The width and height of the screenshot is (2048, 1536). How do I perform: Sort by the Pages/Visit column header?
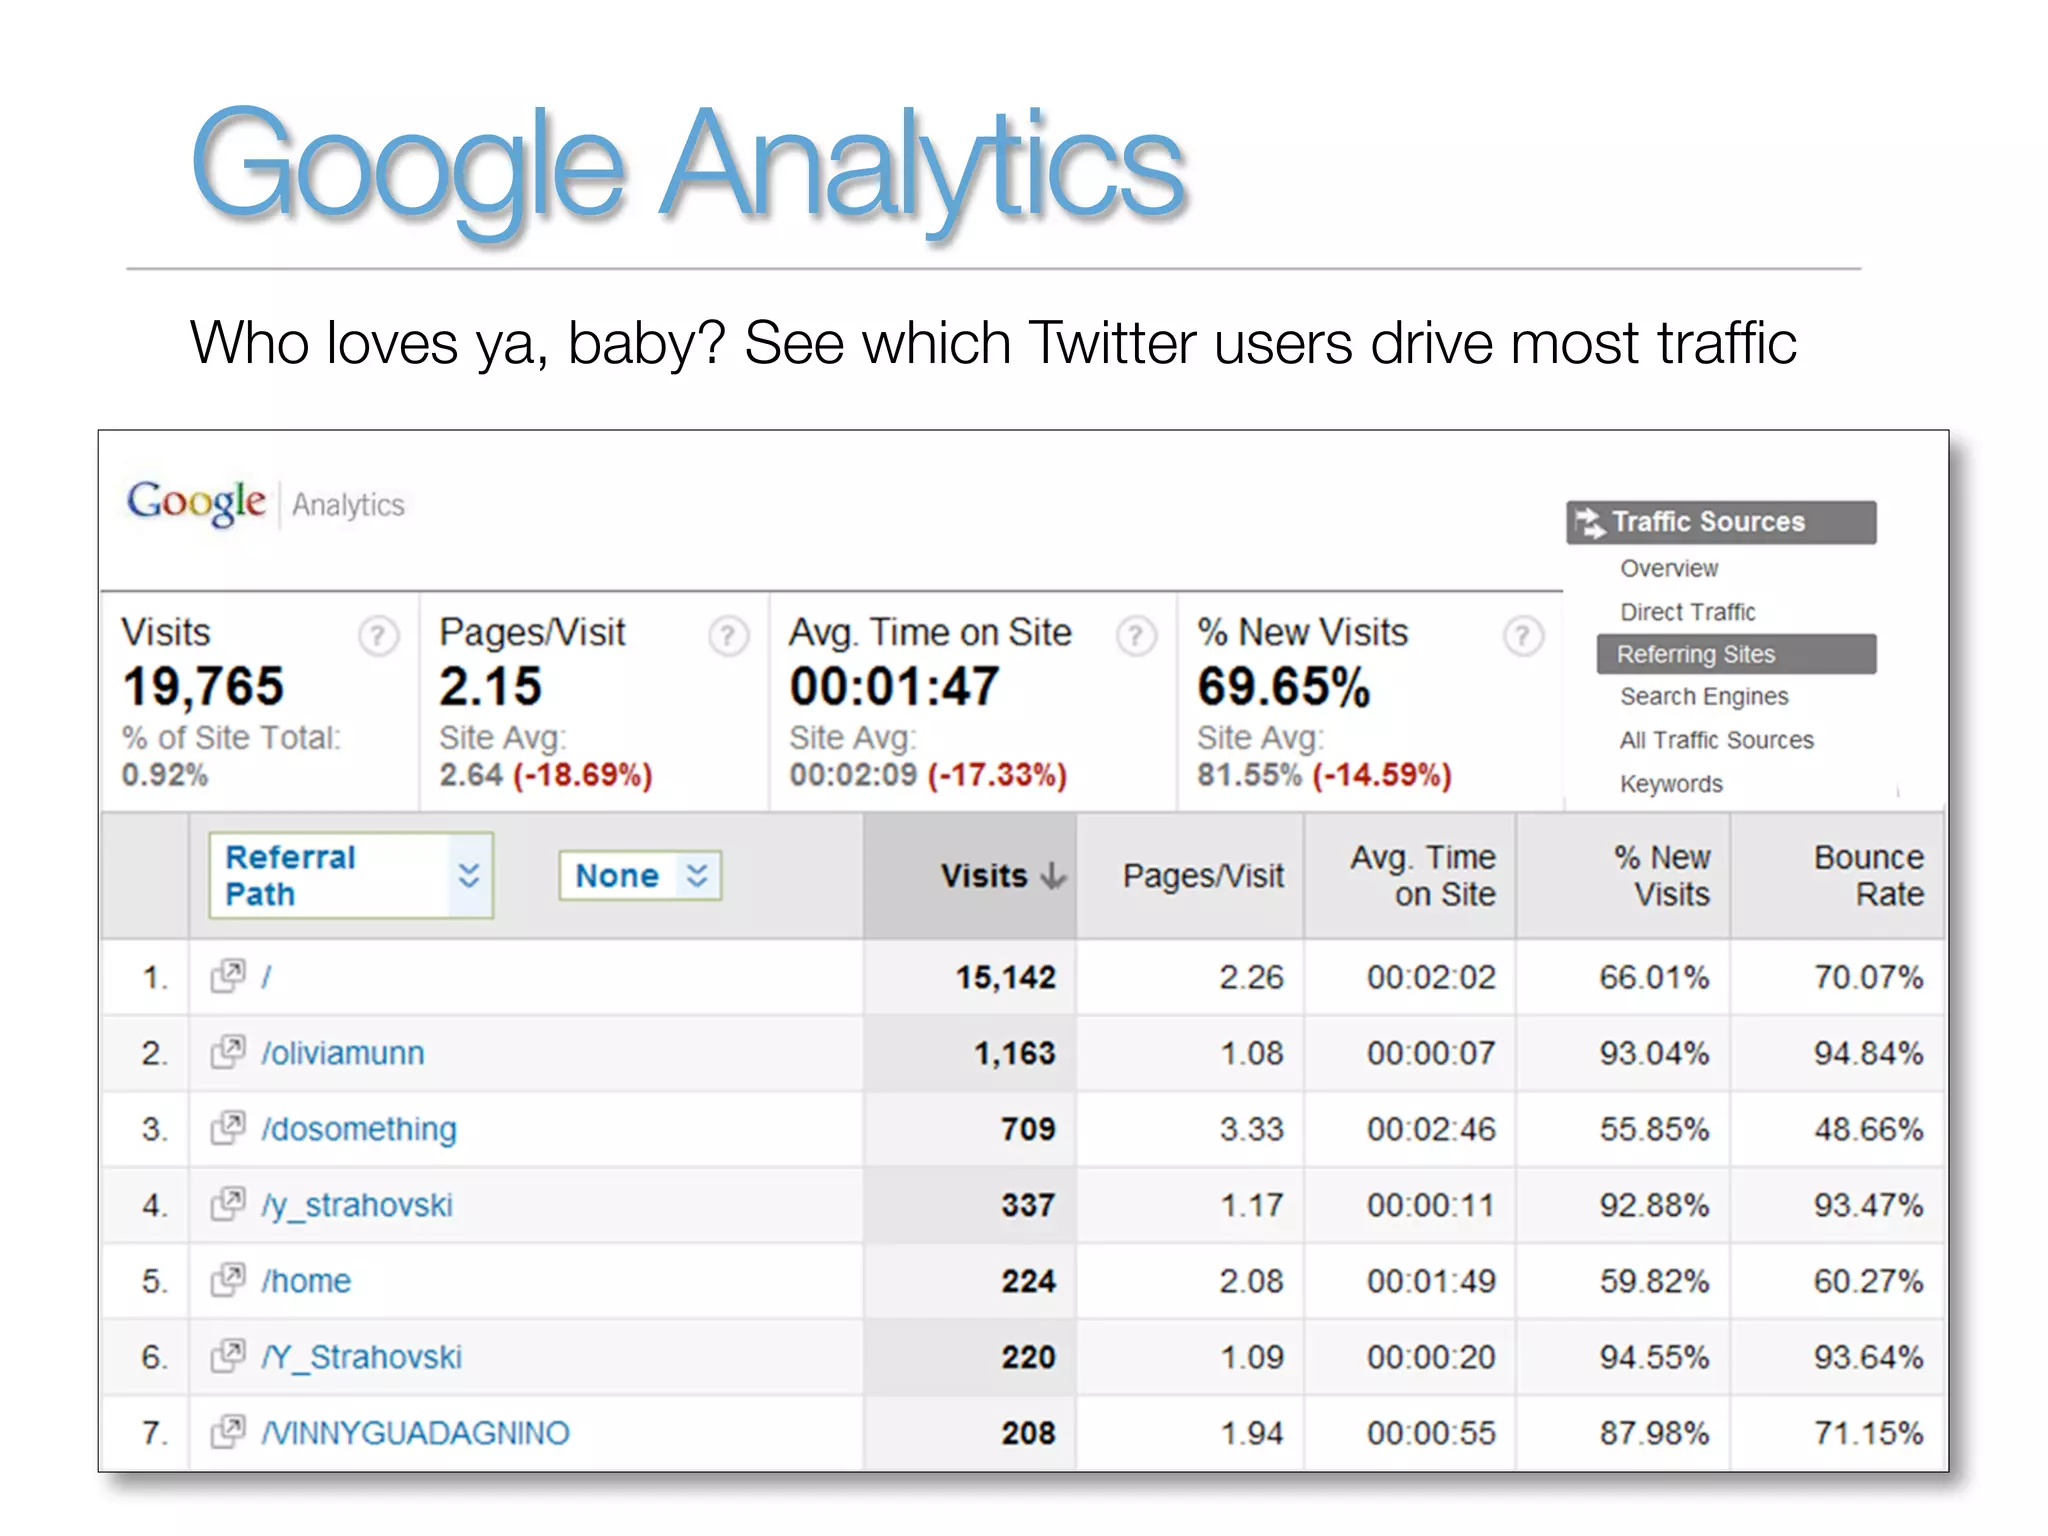[1190, 876]
